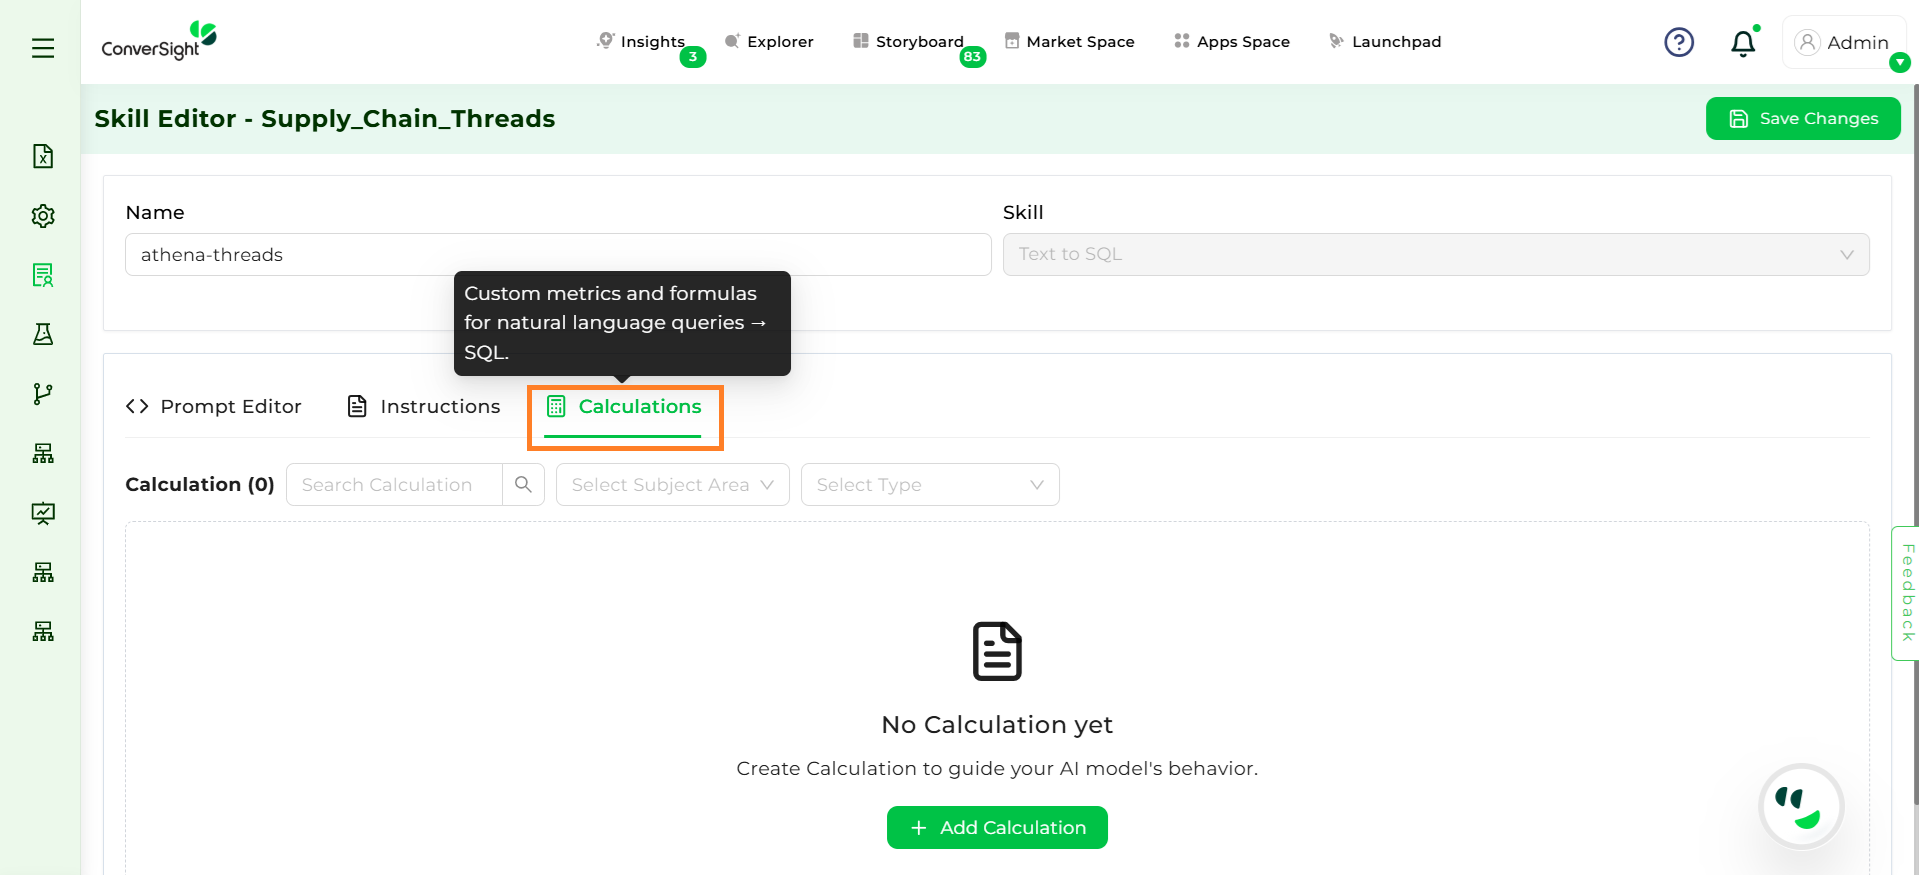Open the Storyboard menu item
The image size is (1919, 875).
pos(908,42)
